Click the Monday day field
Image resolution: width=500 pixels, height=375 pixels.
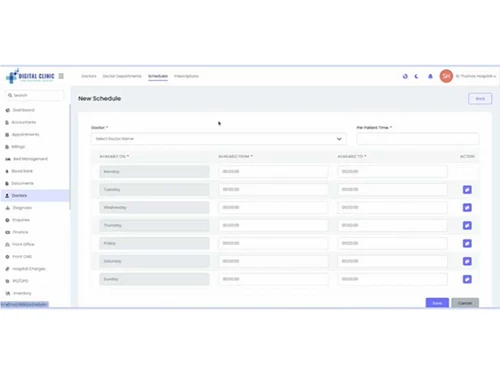pos(154,172)
